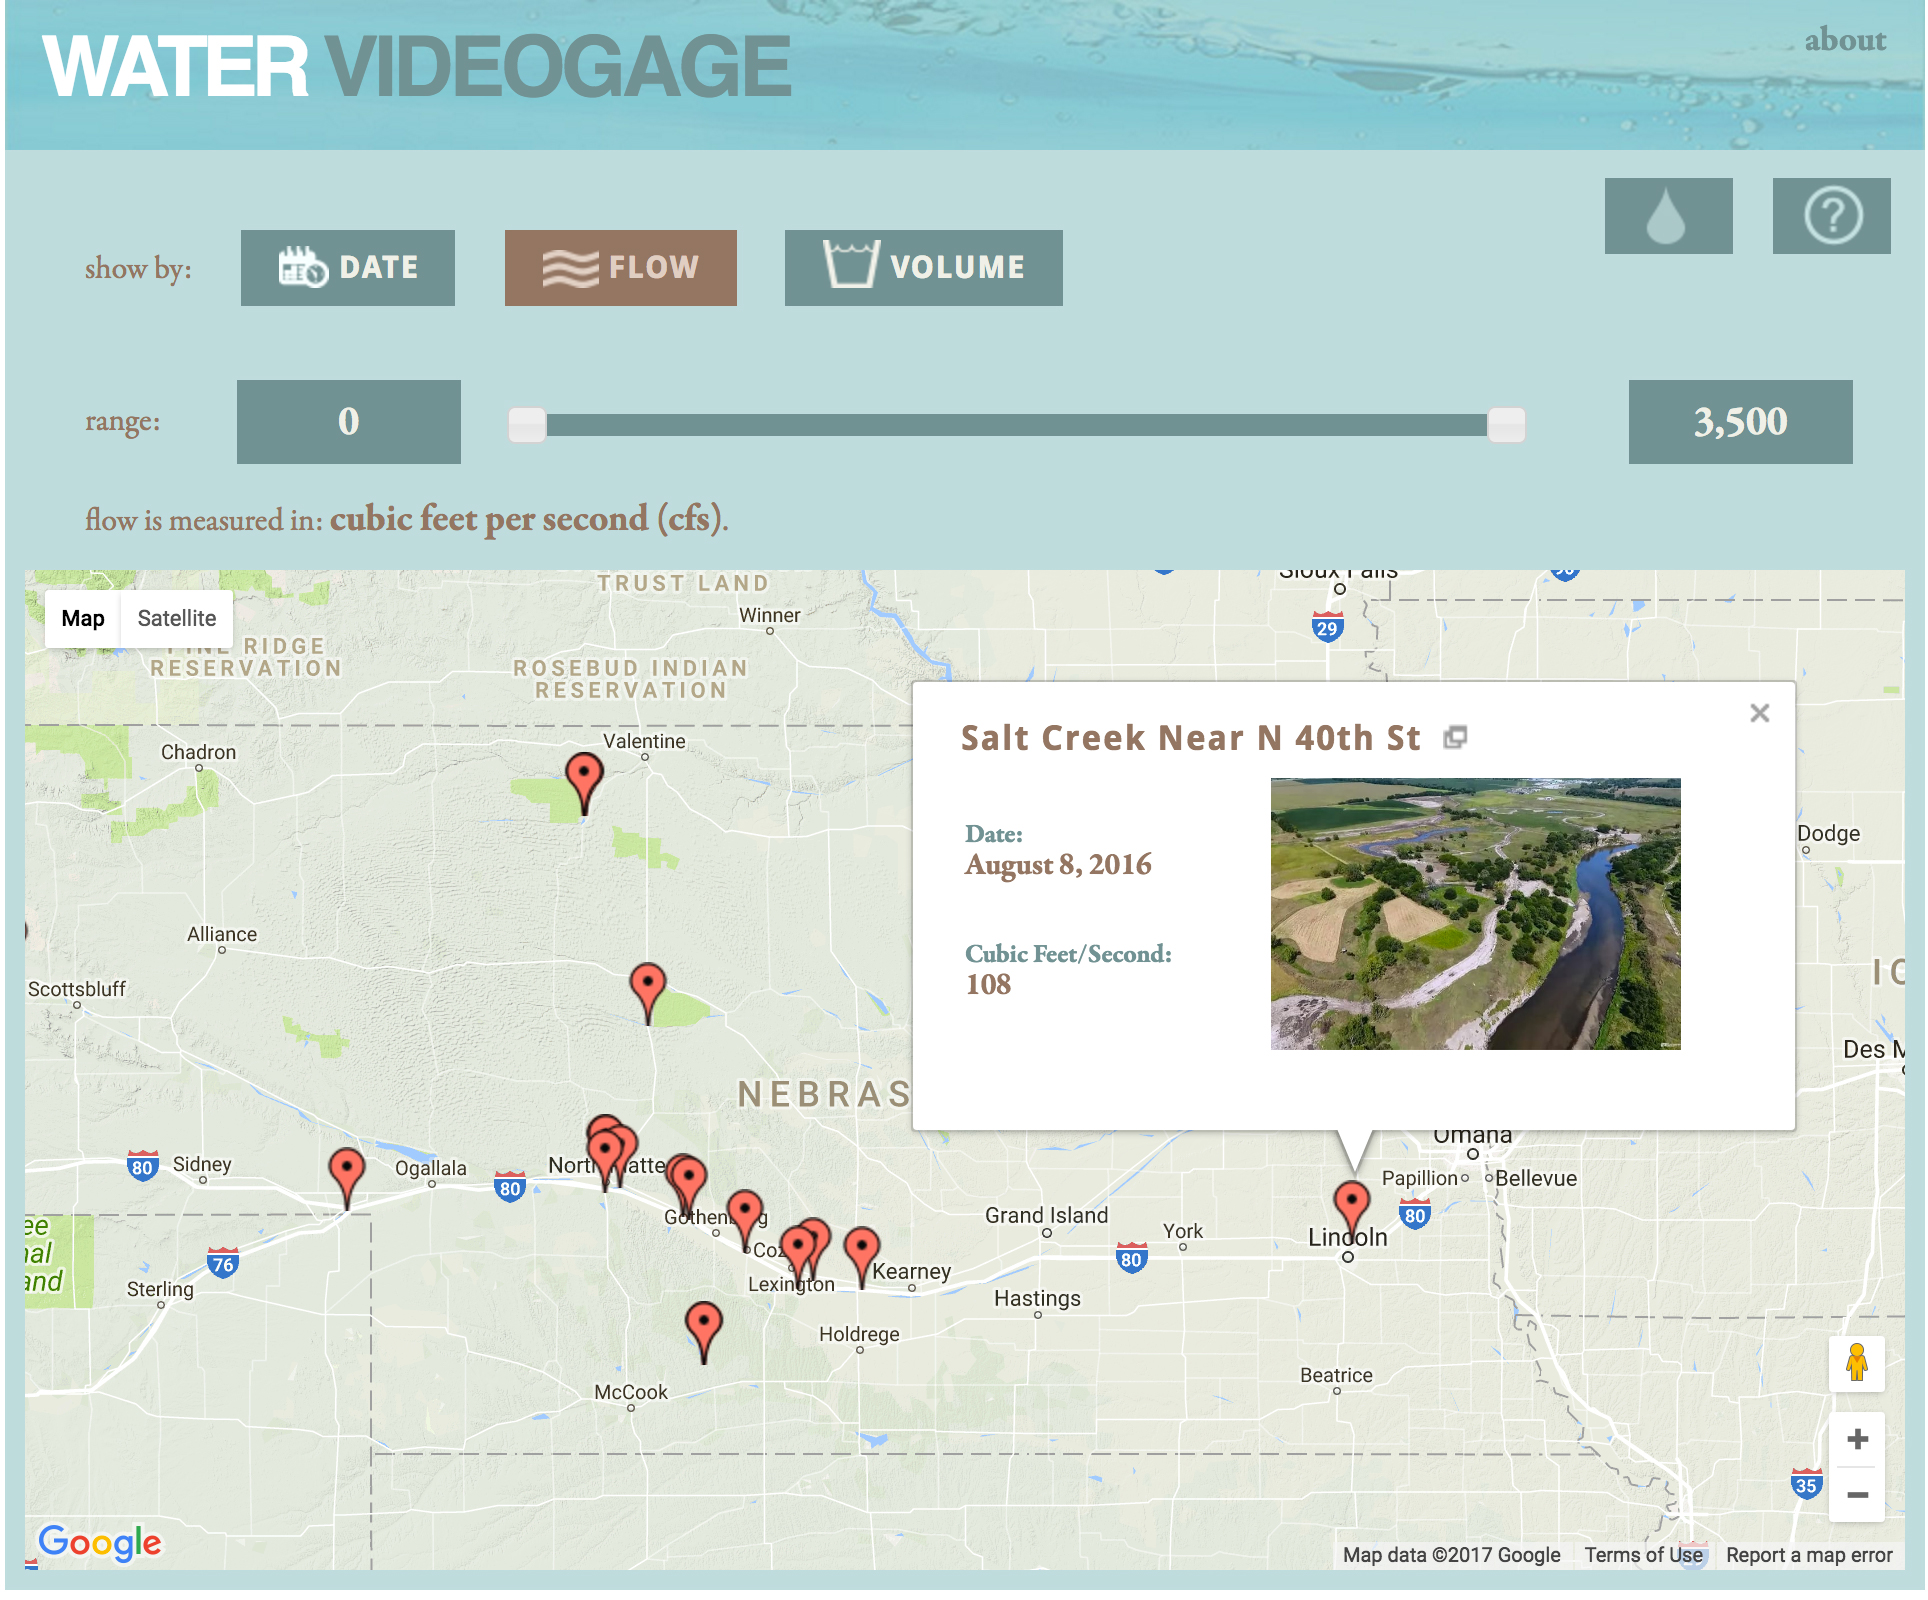Screen dimensions: 1928x1600
Task: Select the marker nearest Kearney
Action: click(x=861, y=1257)
